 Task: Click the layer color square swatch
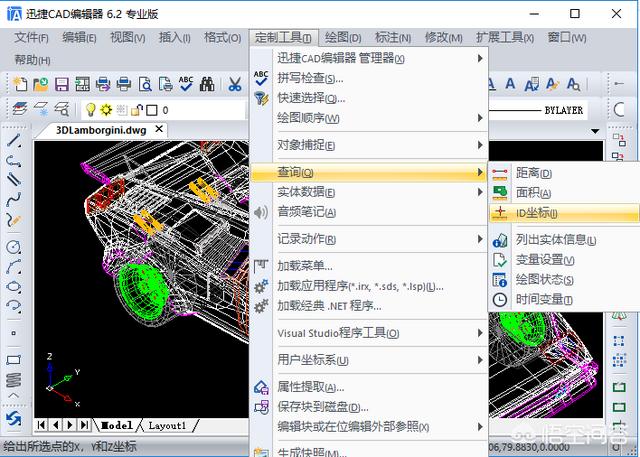point(152,110)
